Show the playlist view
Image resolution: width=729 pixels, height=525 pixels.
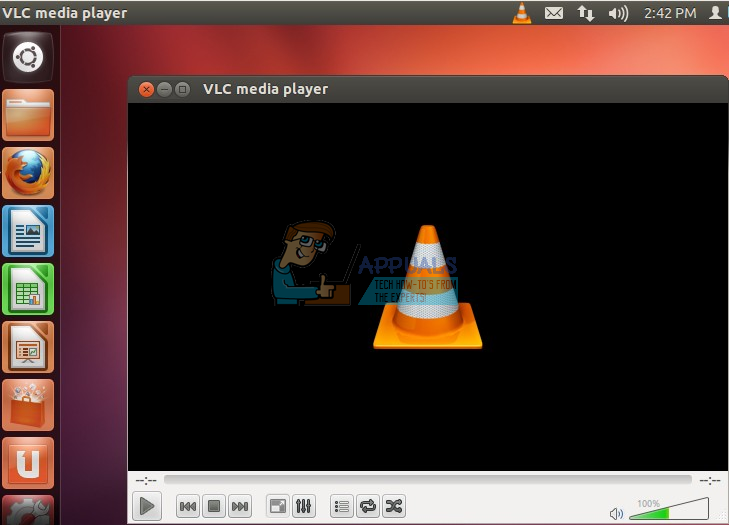341,507
